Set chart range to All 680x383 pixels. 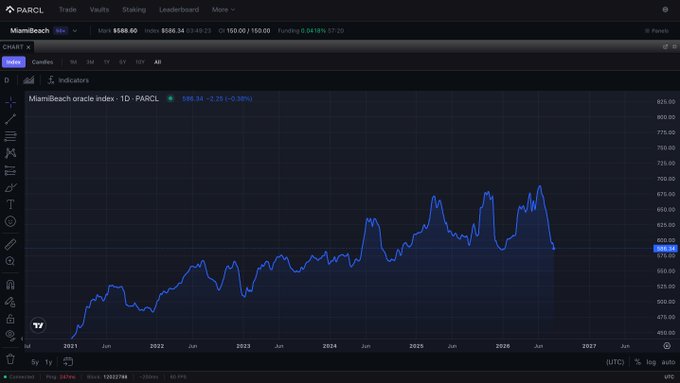[x=157, y=62]
